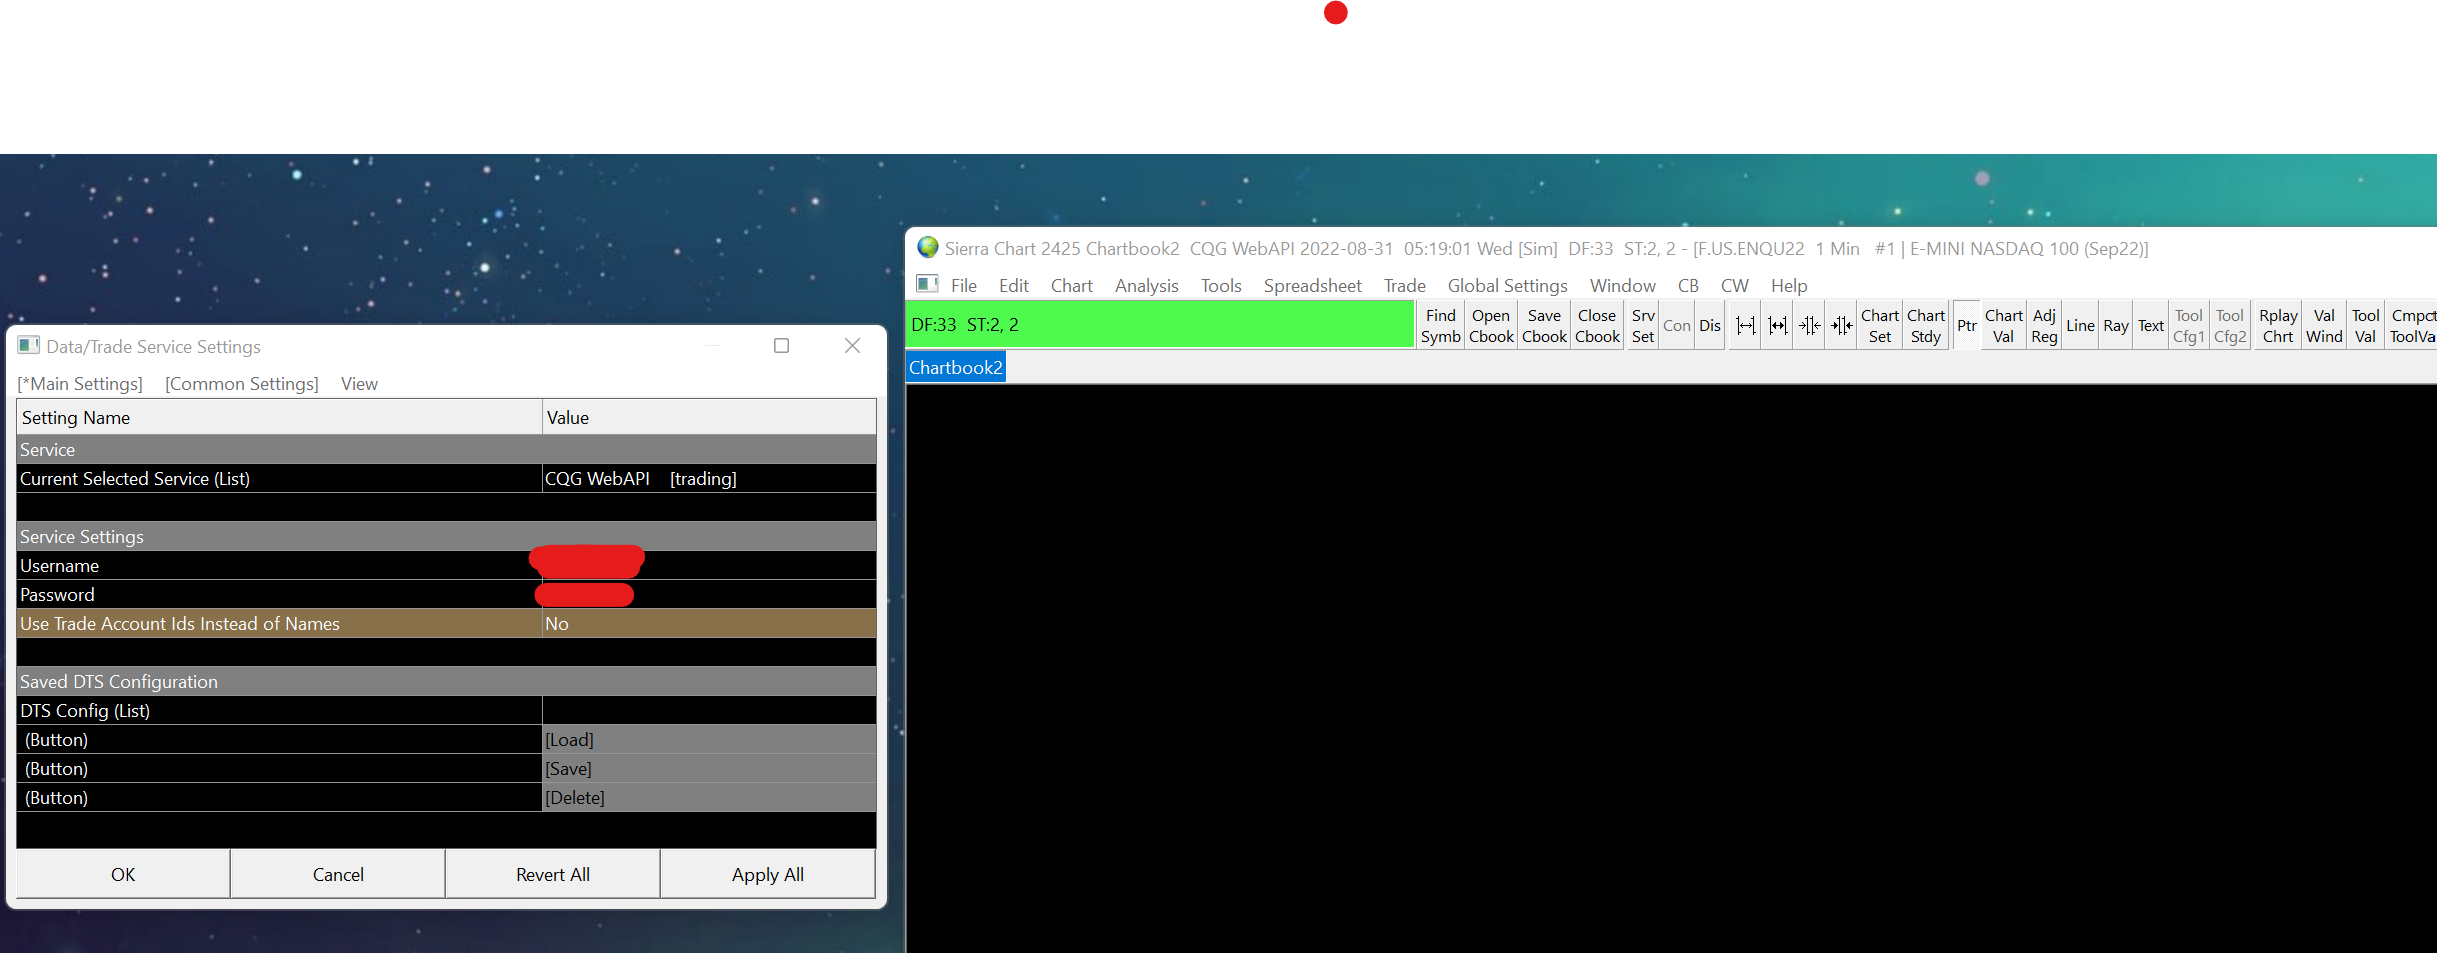Click the 'Service Settings' section header
The height and width of the screenshot is (953, 2437).
click(x=446, y=536)
